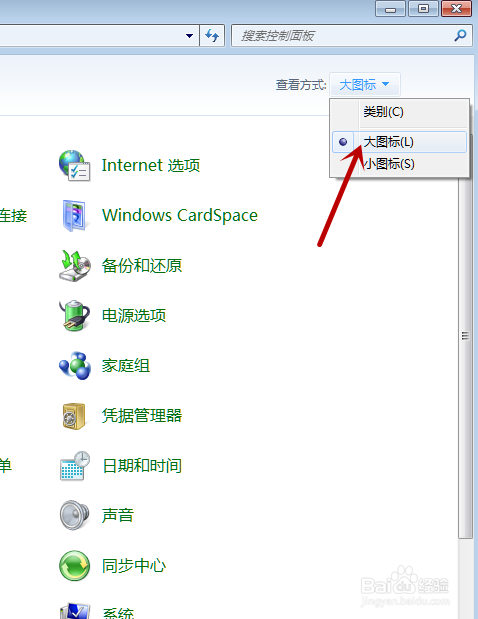Screen dimensions: 478x619
Task: Open the 电源选项 battery icon
Action: (x=75, y=315)
